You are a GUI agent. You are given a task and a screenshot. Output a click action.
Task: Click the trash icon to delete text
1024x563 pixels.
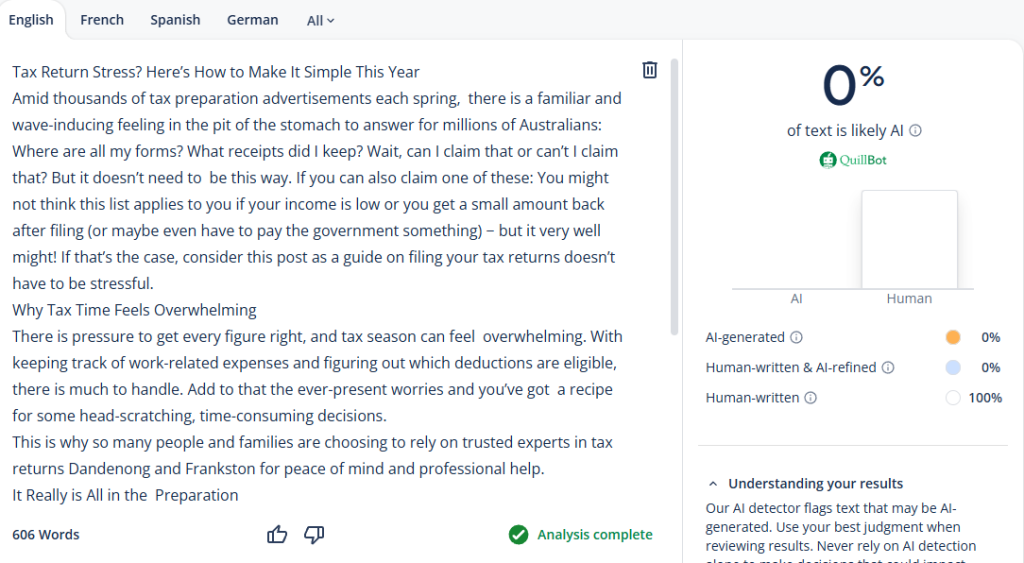coord(649,70)
